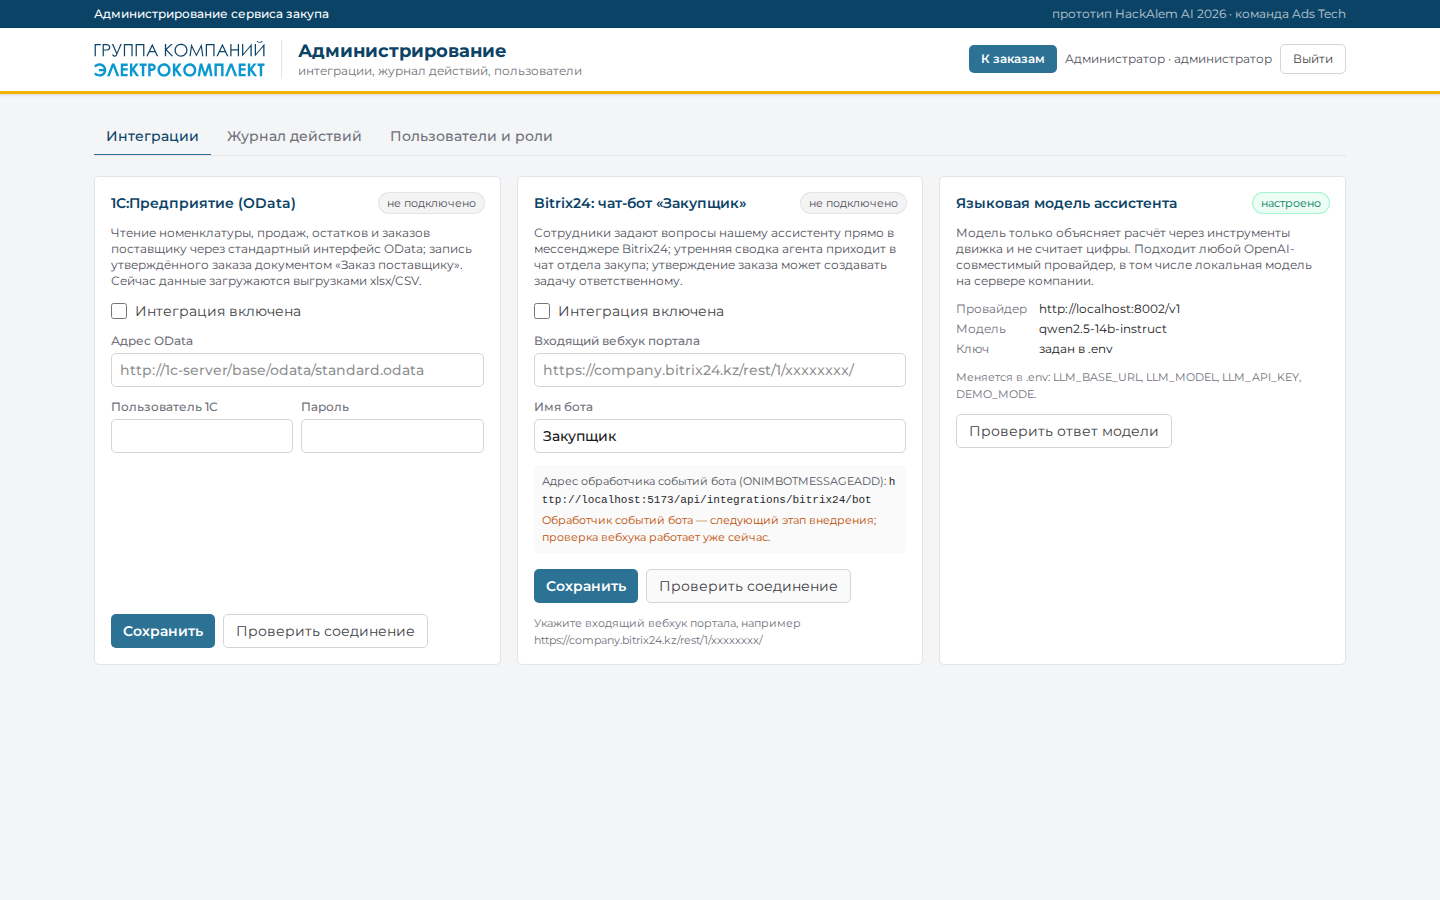Enable Bitrix24 integration checkbox
This screenshot has height=900, width=1440.
[542, 311]
